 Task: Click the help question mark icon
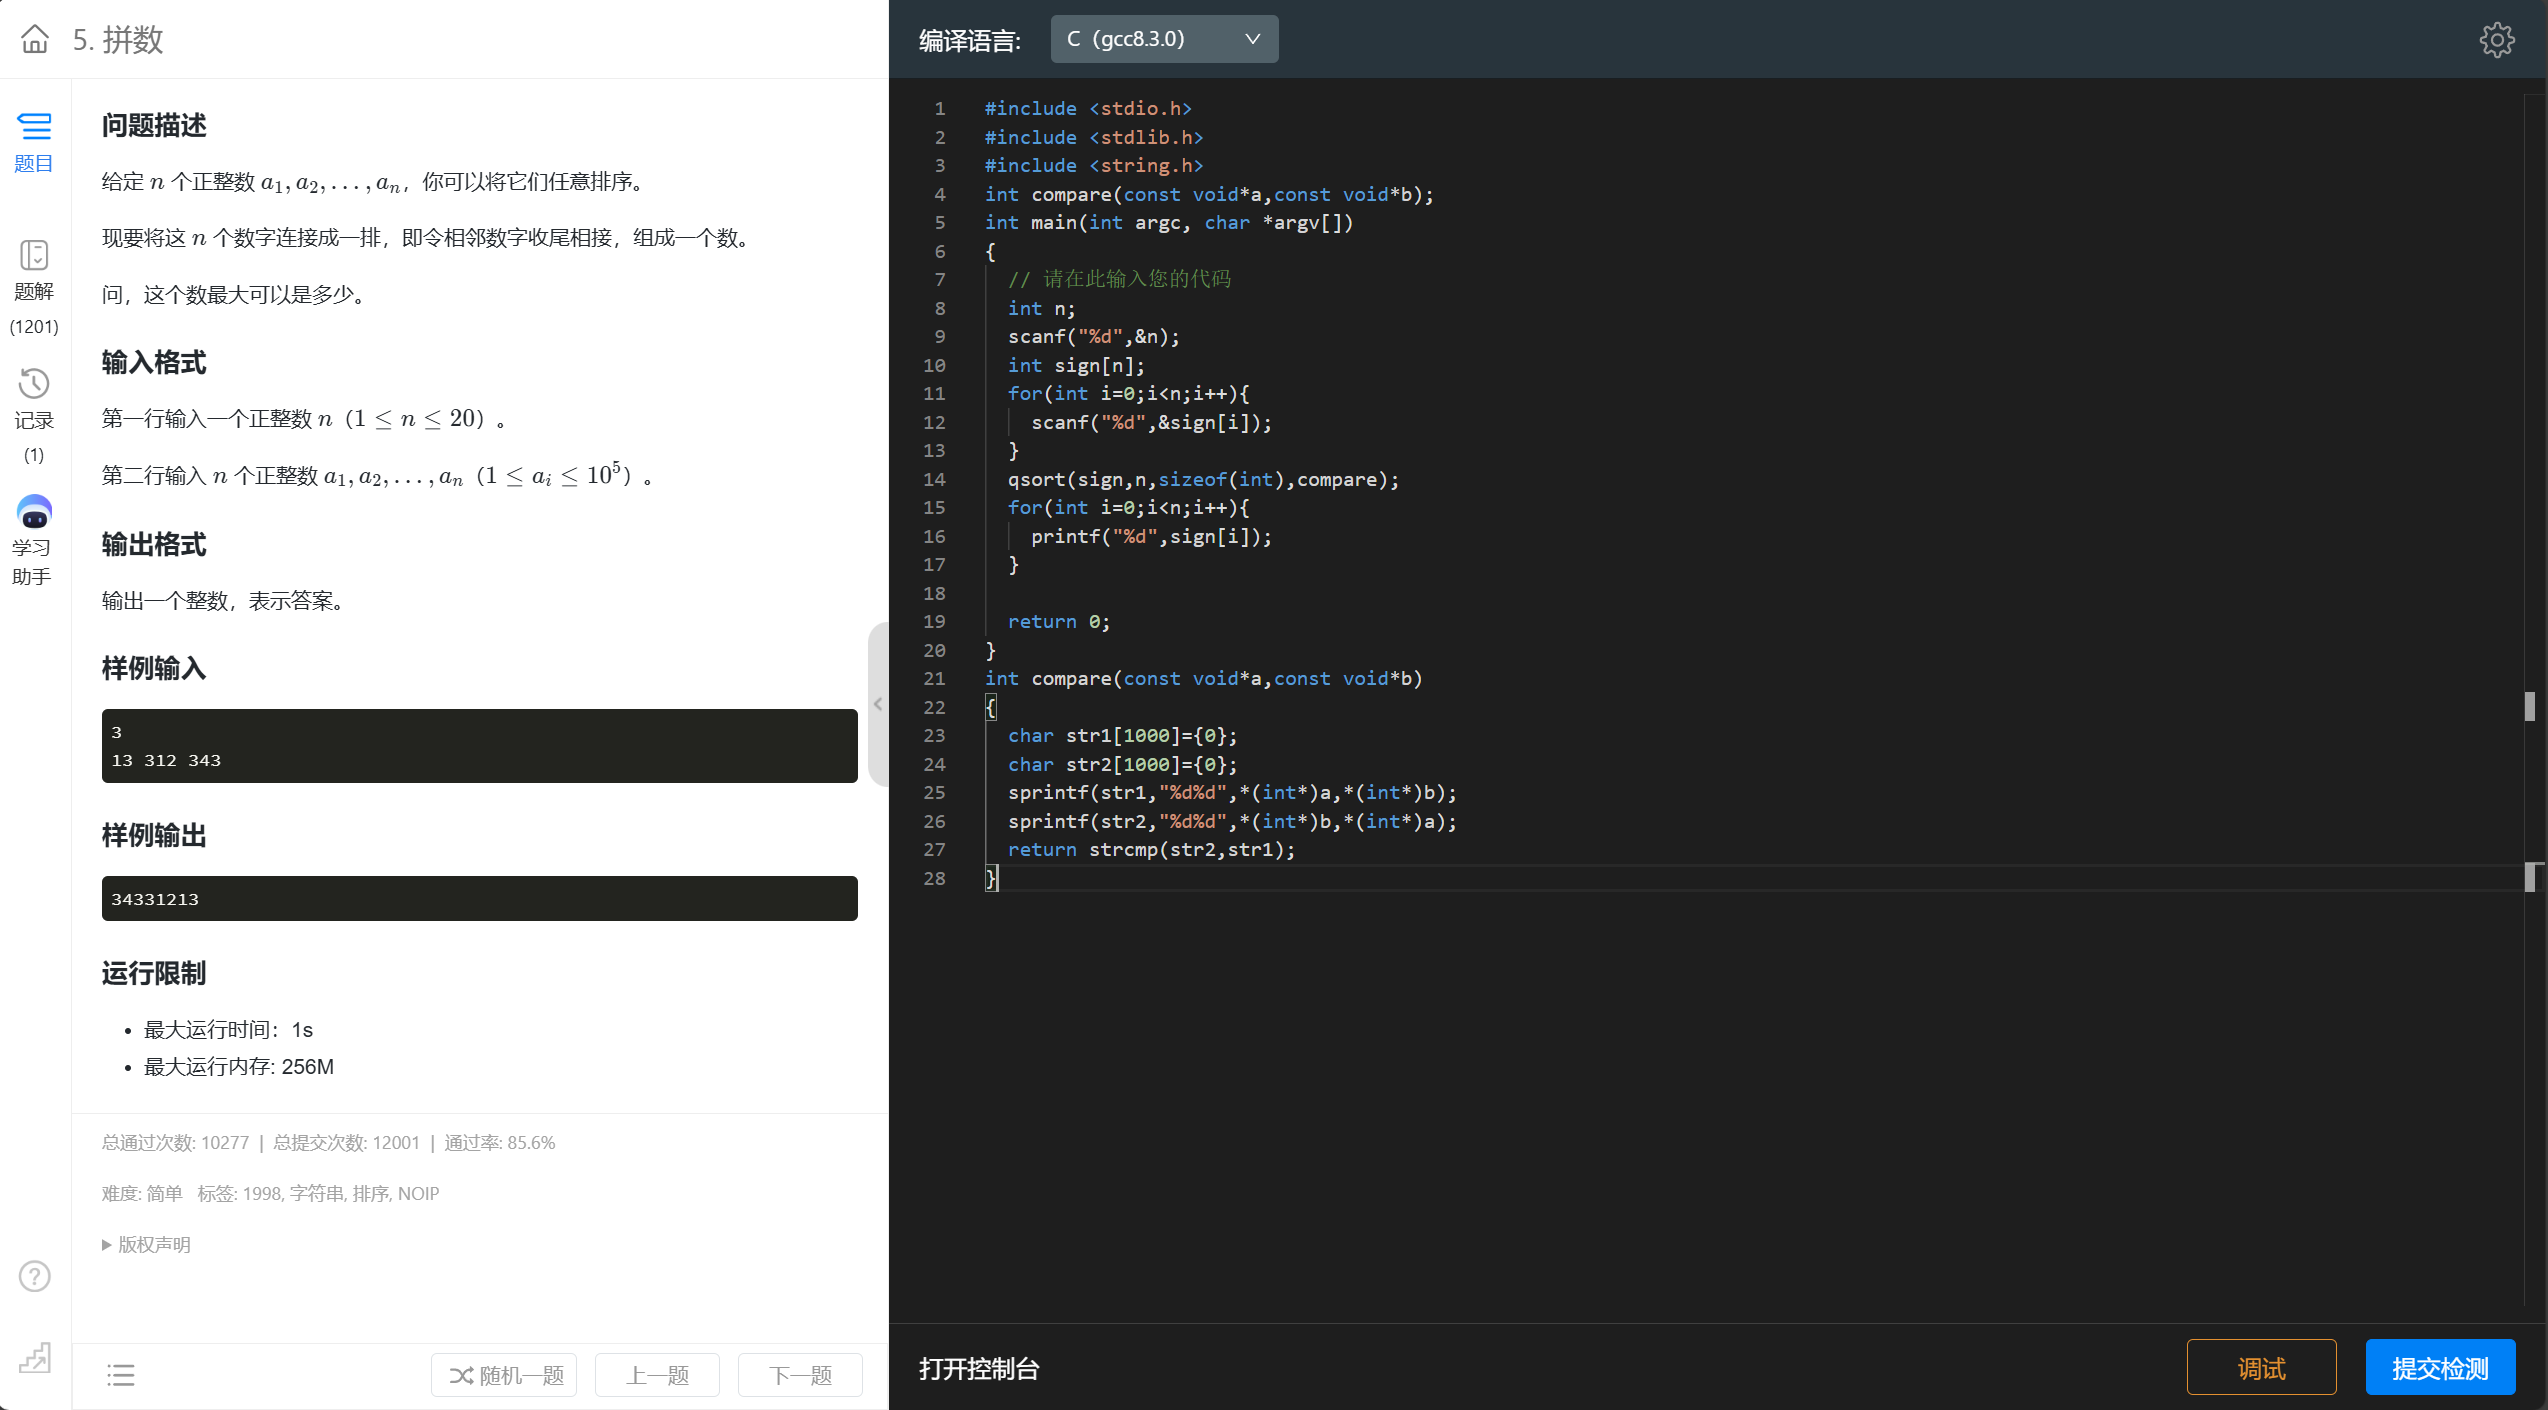[34, 1276]
